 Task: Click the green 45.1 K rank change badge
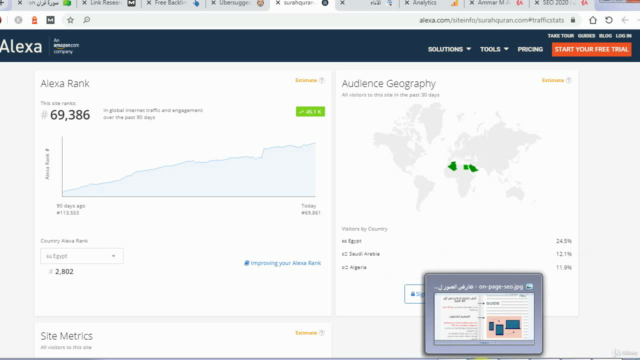310,111
